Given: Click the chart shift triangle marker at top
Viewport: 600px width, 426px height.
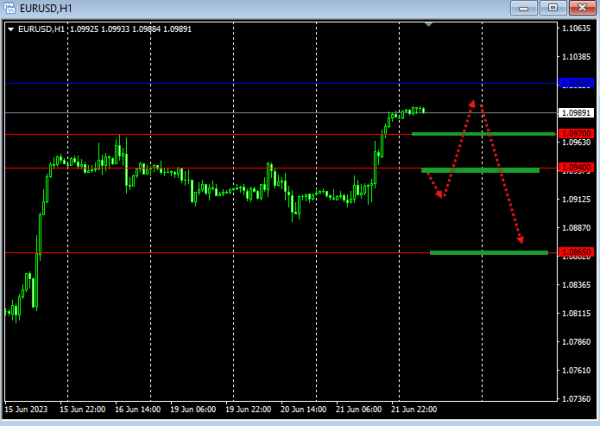Looking at the screenshot, I should click(x=429, y=24).
